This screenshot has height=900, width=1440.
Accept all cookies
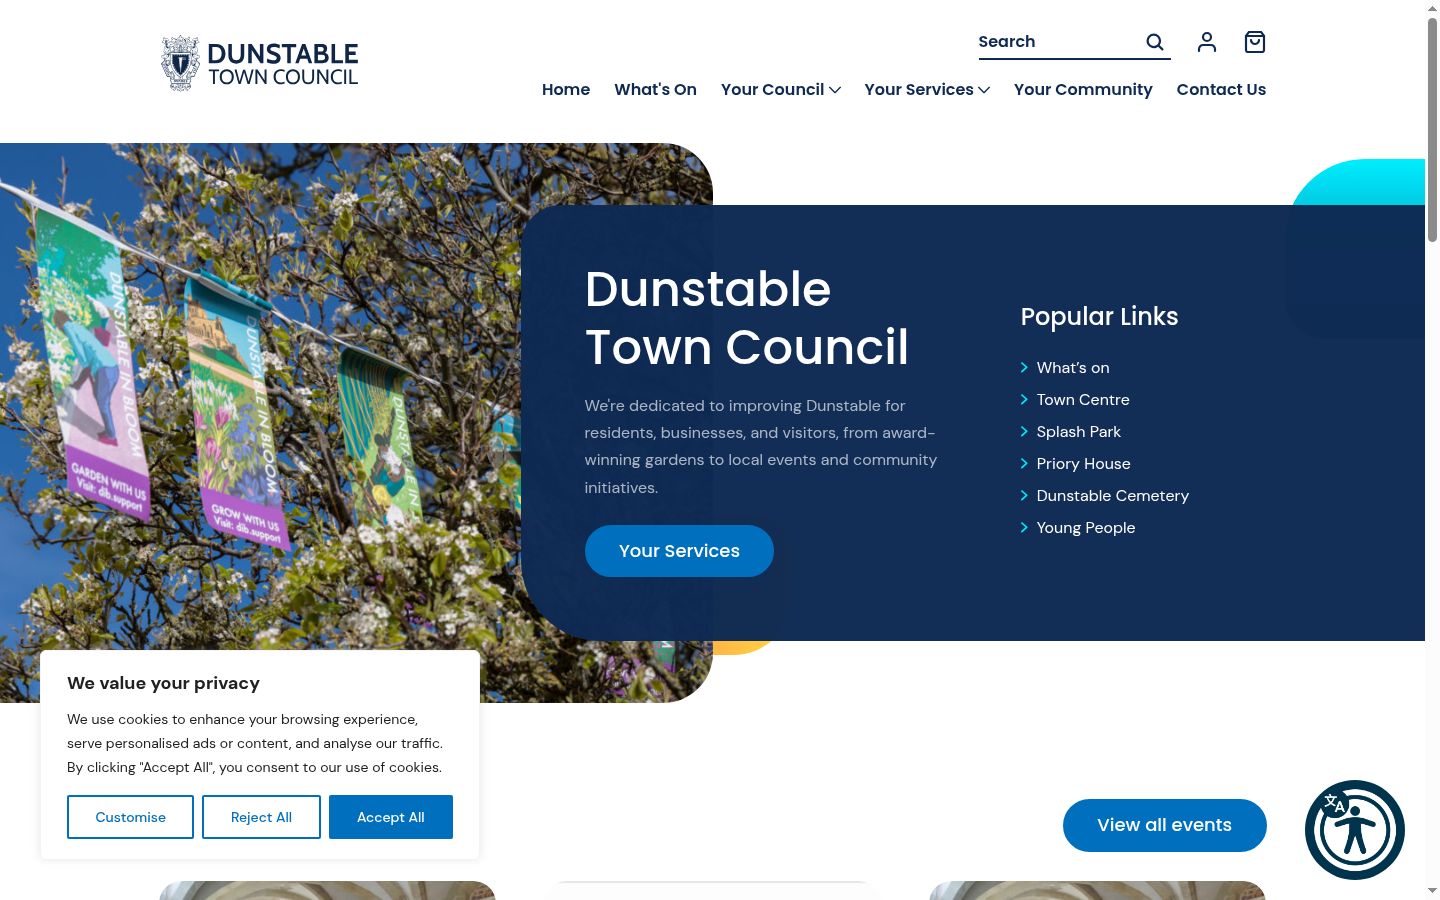click(391, 817)
